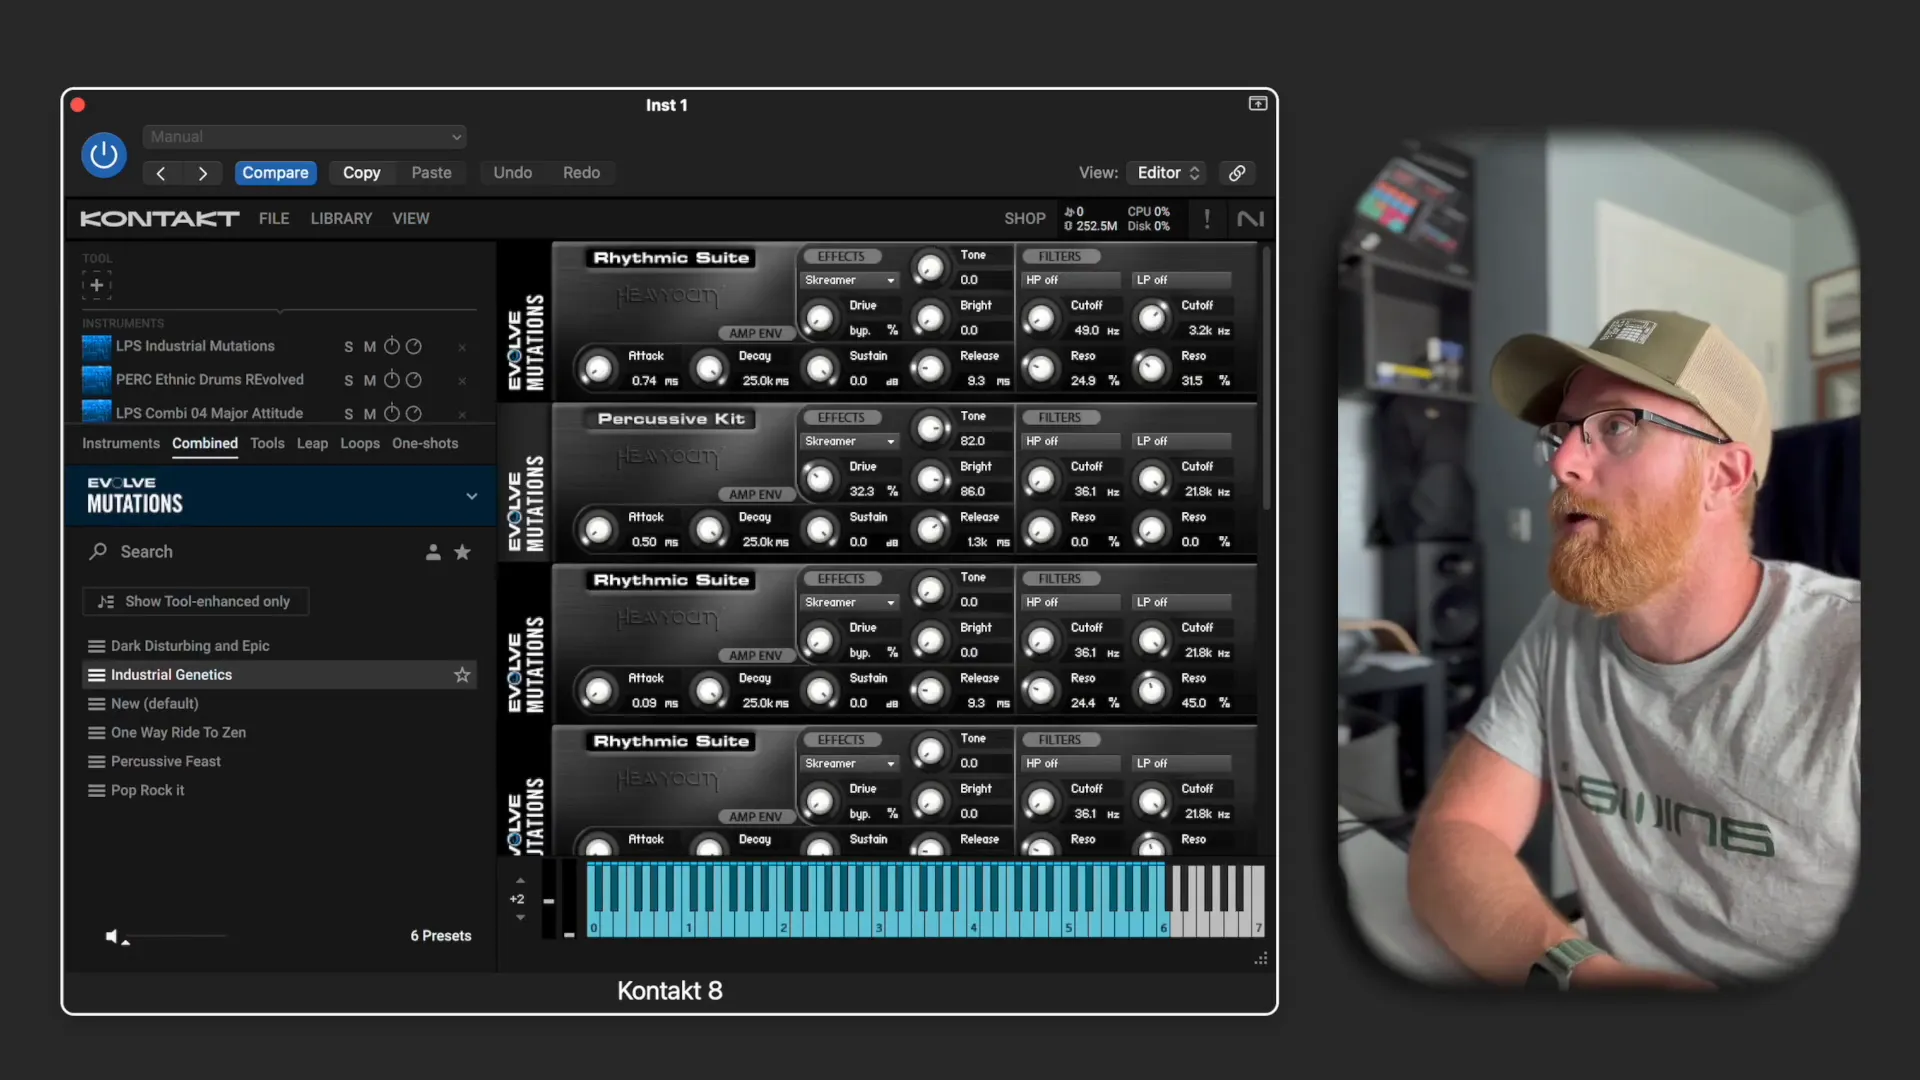
Task: Shift keyboard octave up with the arrow
Action: (520, 881)
